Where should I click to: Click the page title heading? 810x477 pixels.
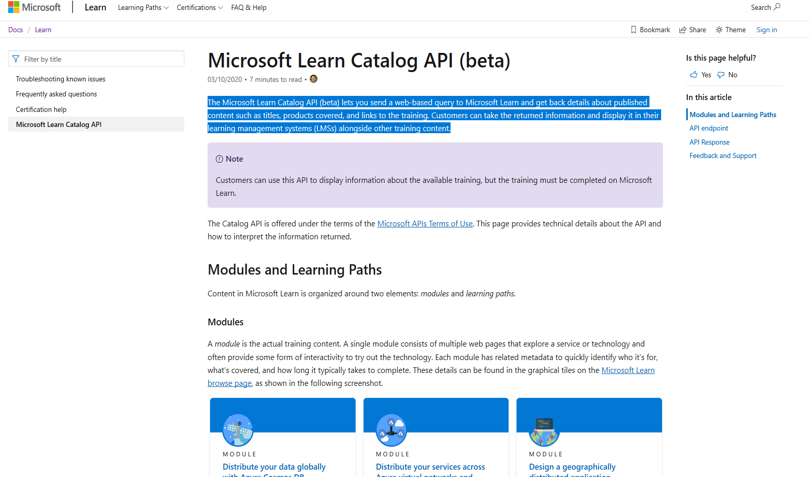click(359, 60)
